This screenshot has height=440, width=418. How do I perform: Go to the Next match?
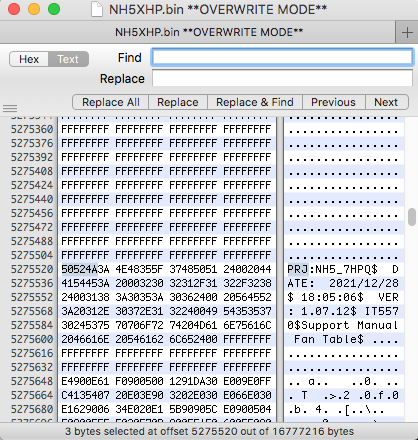(386, 102)
